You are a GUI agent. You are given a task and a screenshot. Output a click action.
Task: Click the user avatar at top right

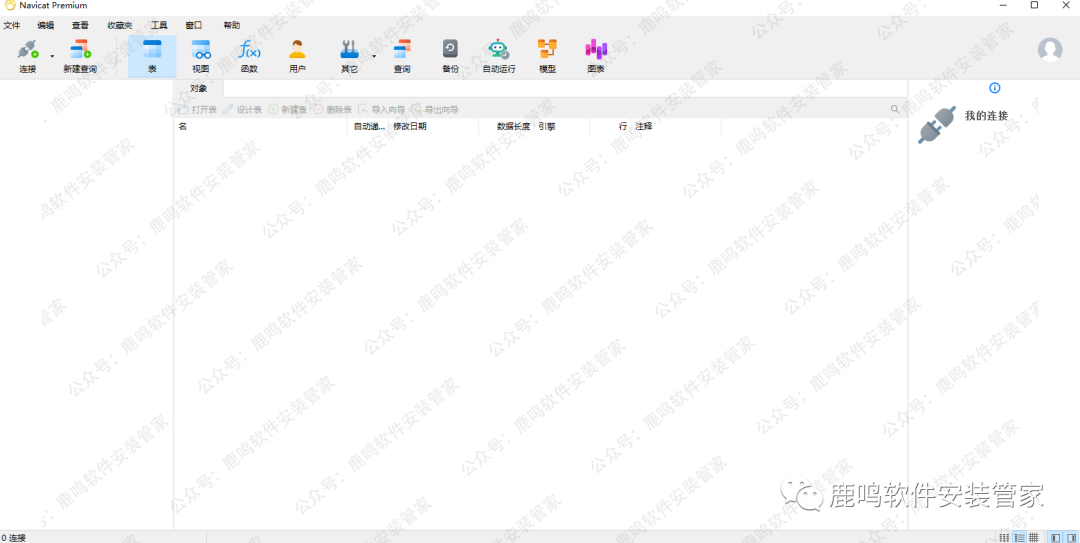click(1050, 49)
